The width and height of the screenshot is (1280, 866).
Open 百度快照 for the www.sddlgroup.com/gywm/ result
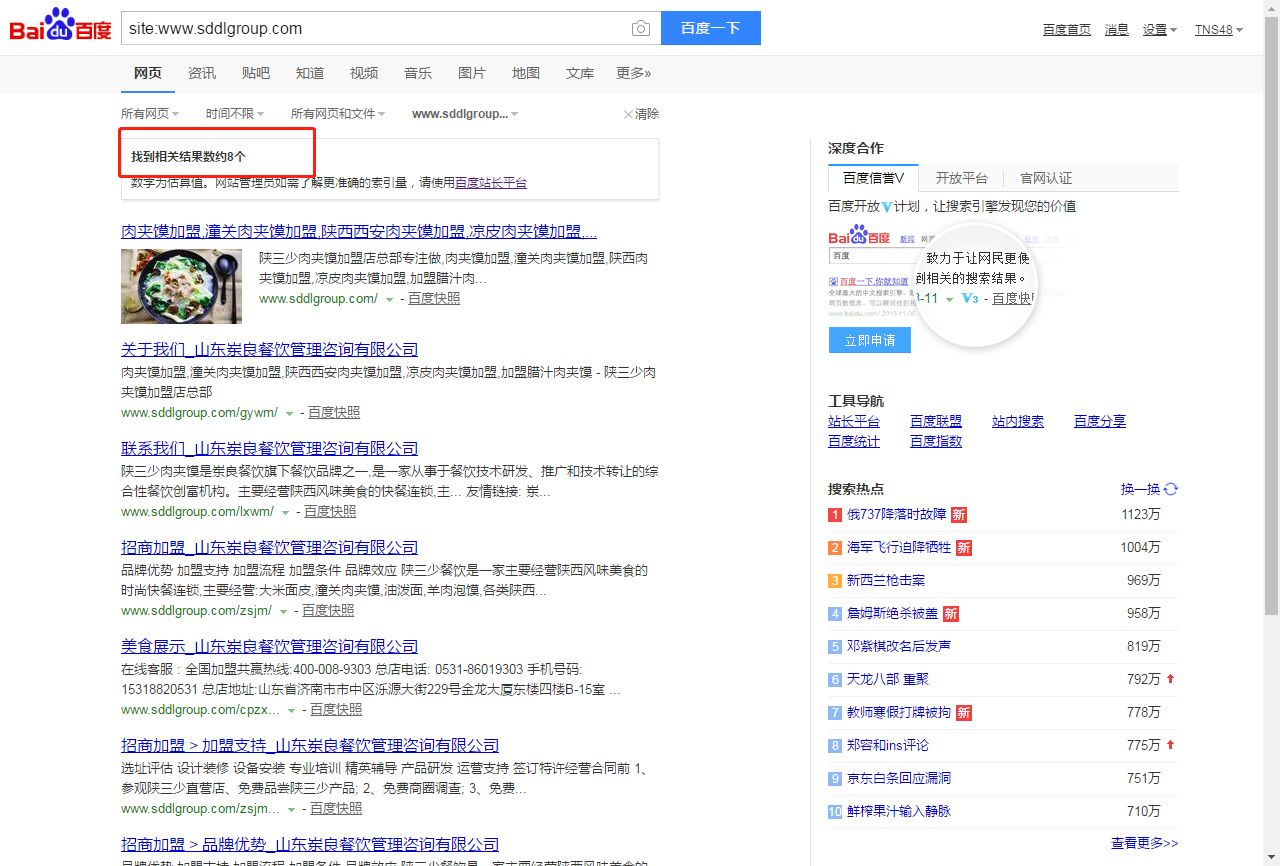[334, 412]
